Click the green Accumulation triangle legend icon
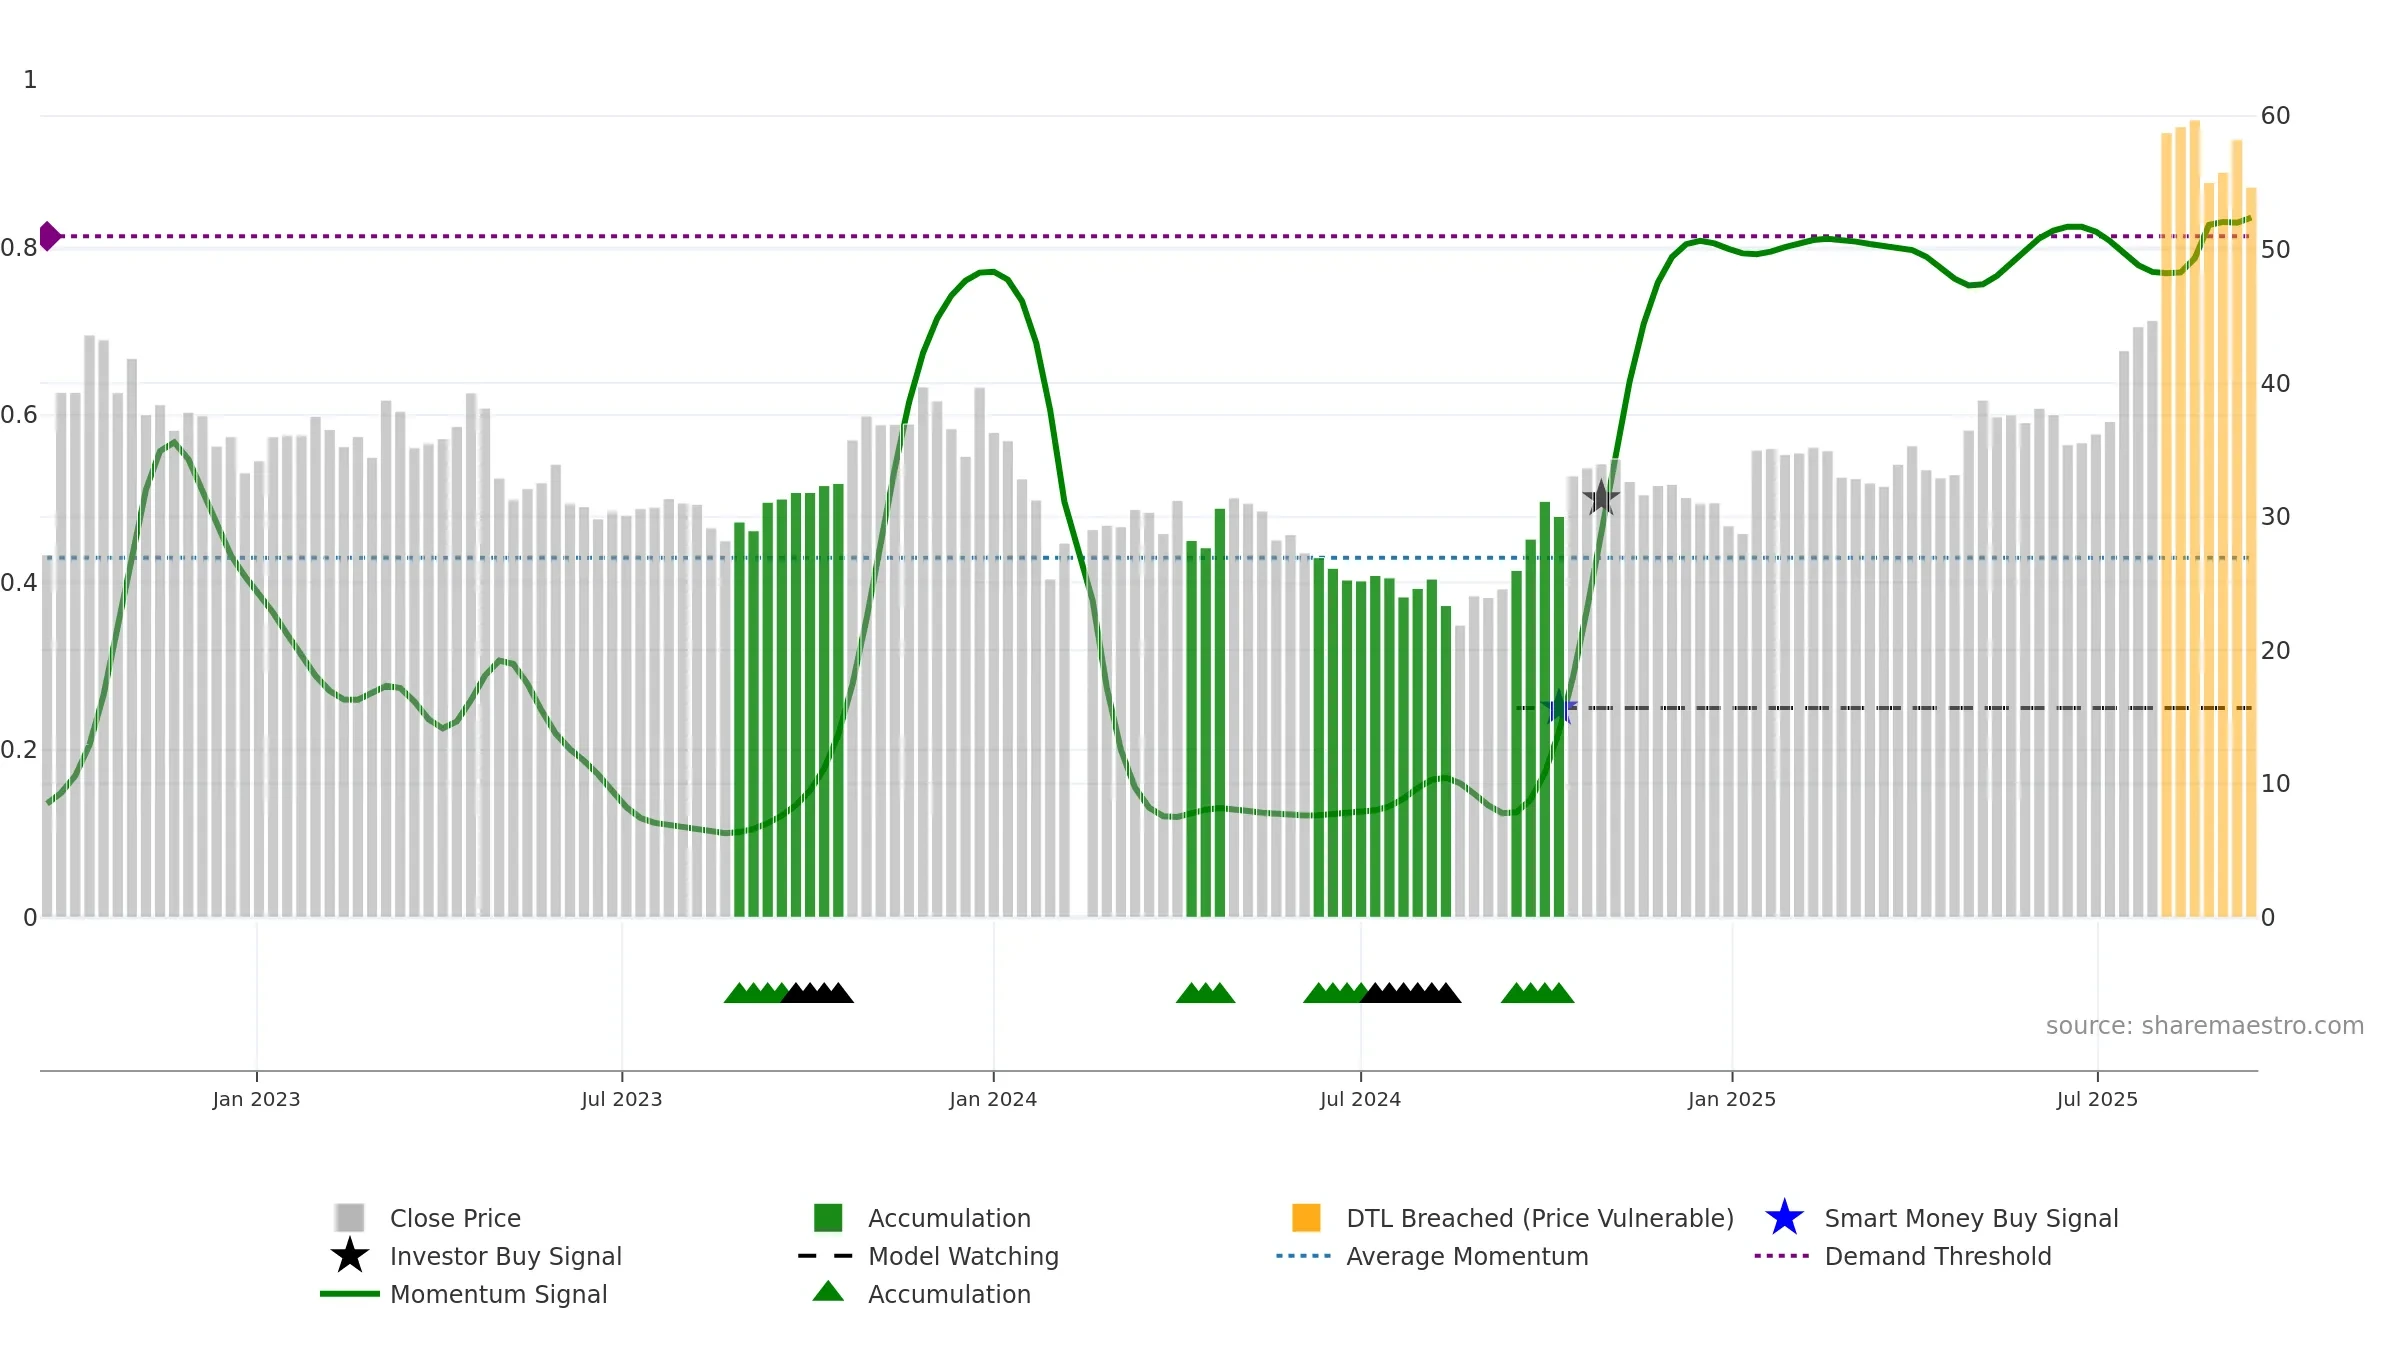Viewport: 2400px width, 1350px height. [828, 1292]
